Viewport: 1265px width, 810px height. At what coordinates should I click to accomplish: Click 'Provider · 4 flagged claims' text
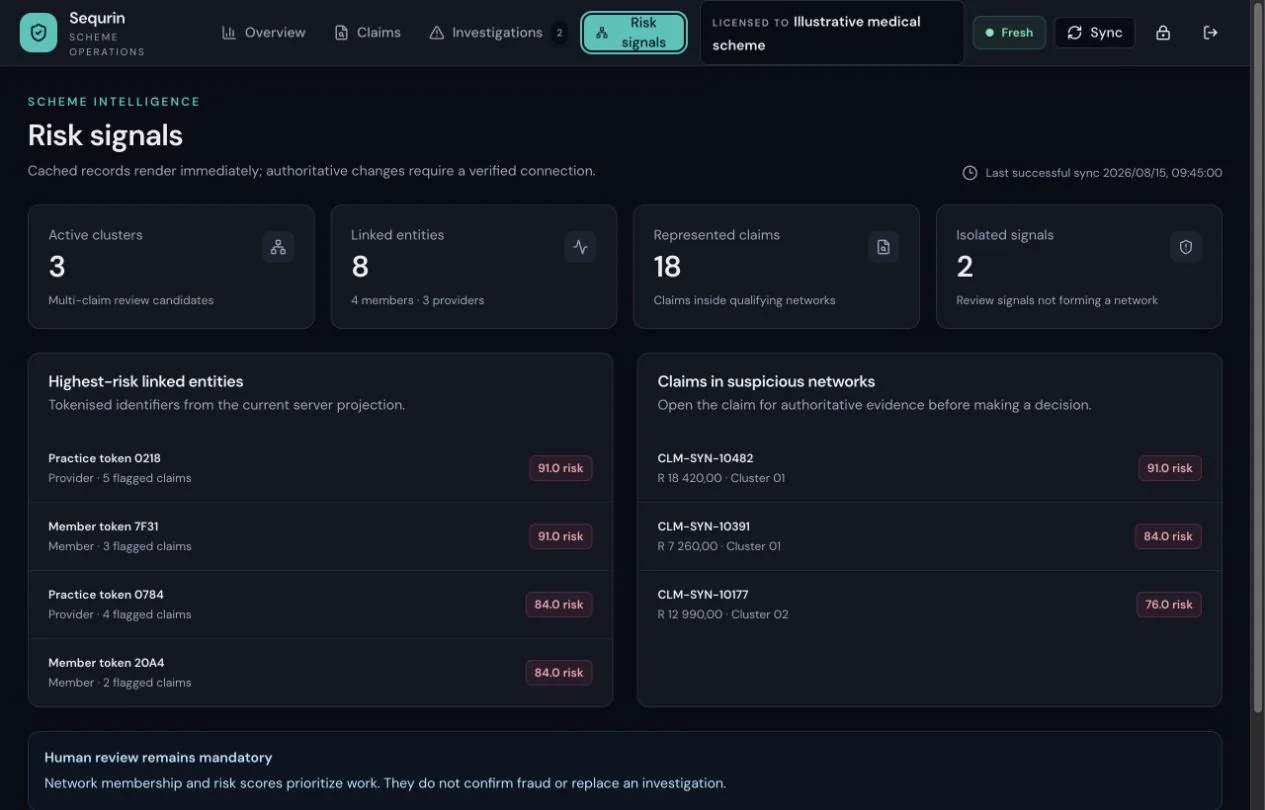tap(120, 614)
